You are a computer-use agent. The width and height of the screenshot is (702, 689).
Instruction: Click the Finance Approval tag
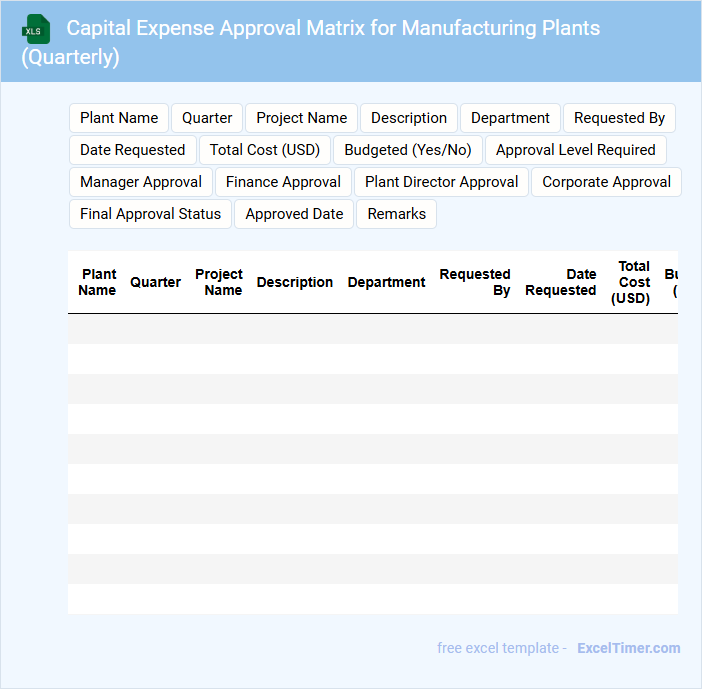283,182
